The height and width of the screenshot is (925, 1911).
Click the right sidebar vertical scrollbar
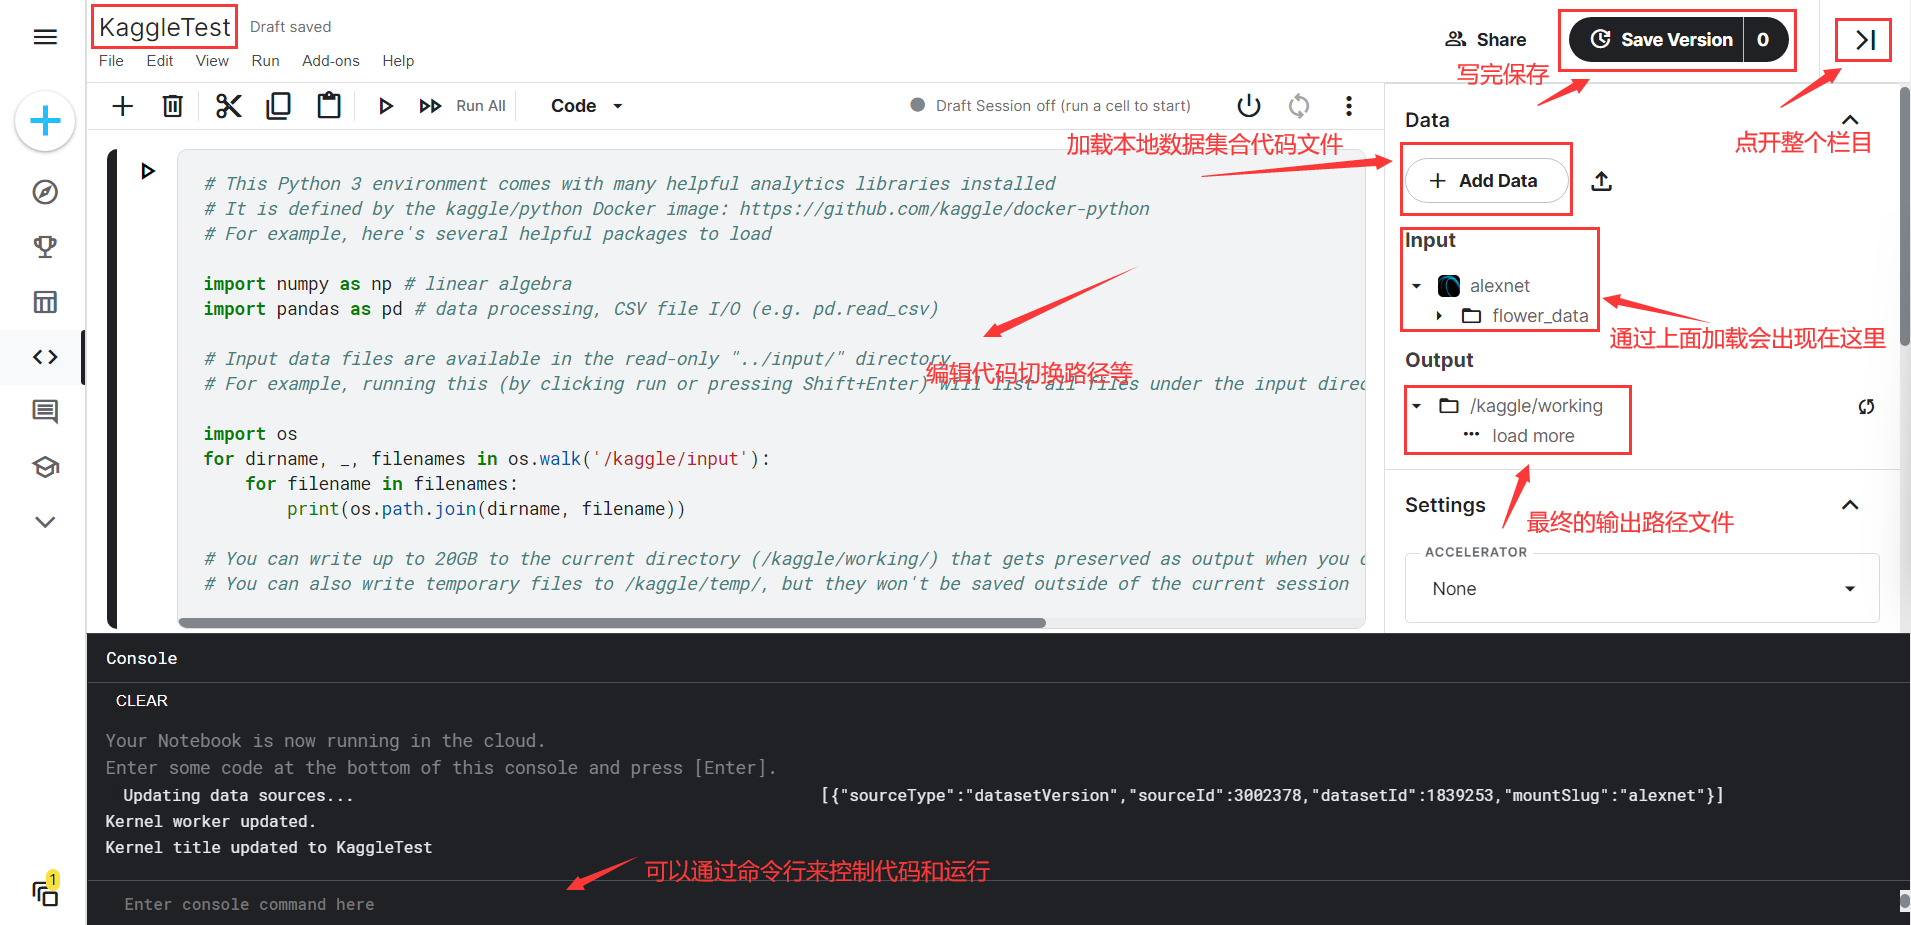tap(1904, 217)
